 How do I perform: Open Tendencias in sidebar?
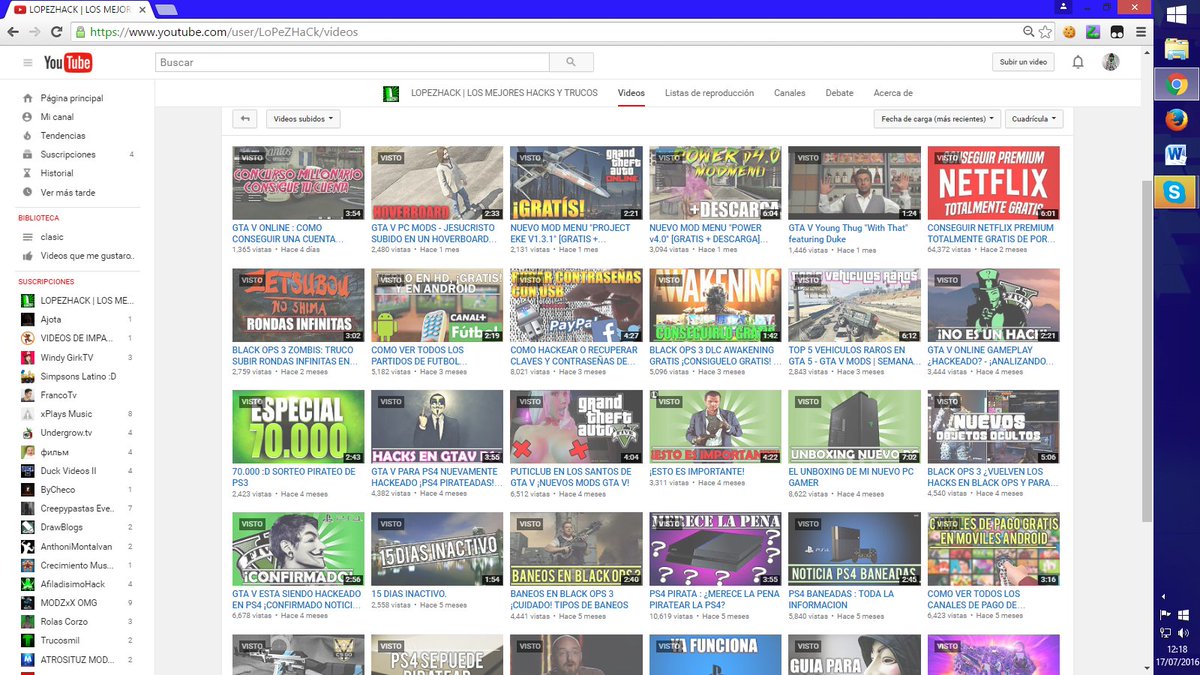[x=62, y=136]
